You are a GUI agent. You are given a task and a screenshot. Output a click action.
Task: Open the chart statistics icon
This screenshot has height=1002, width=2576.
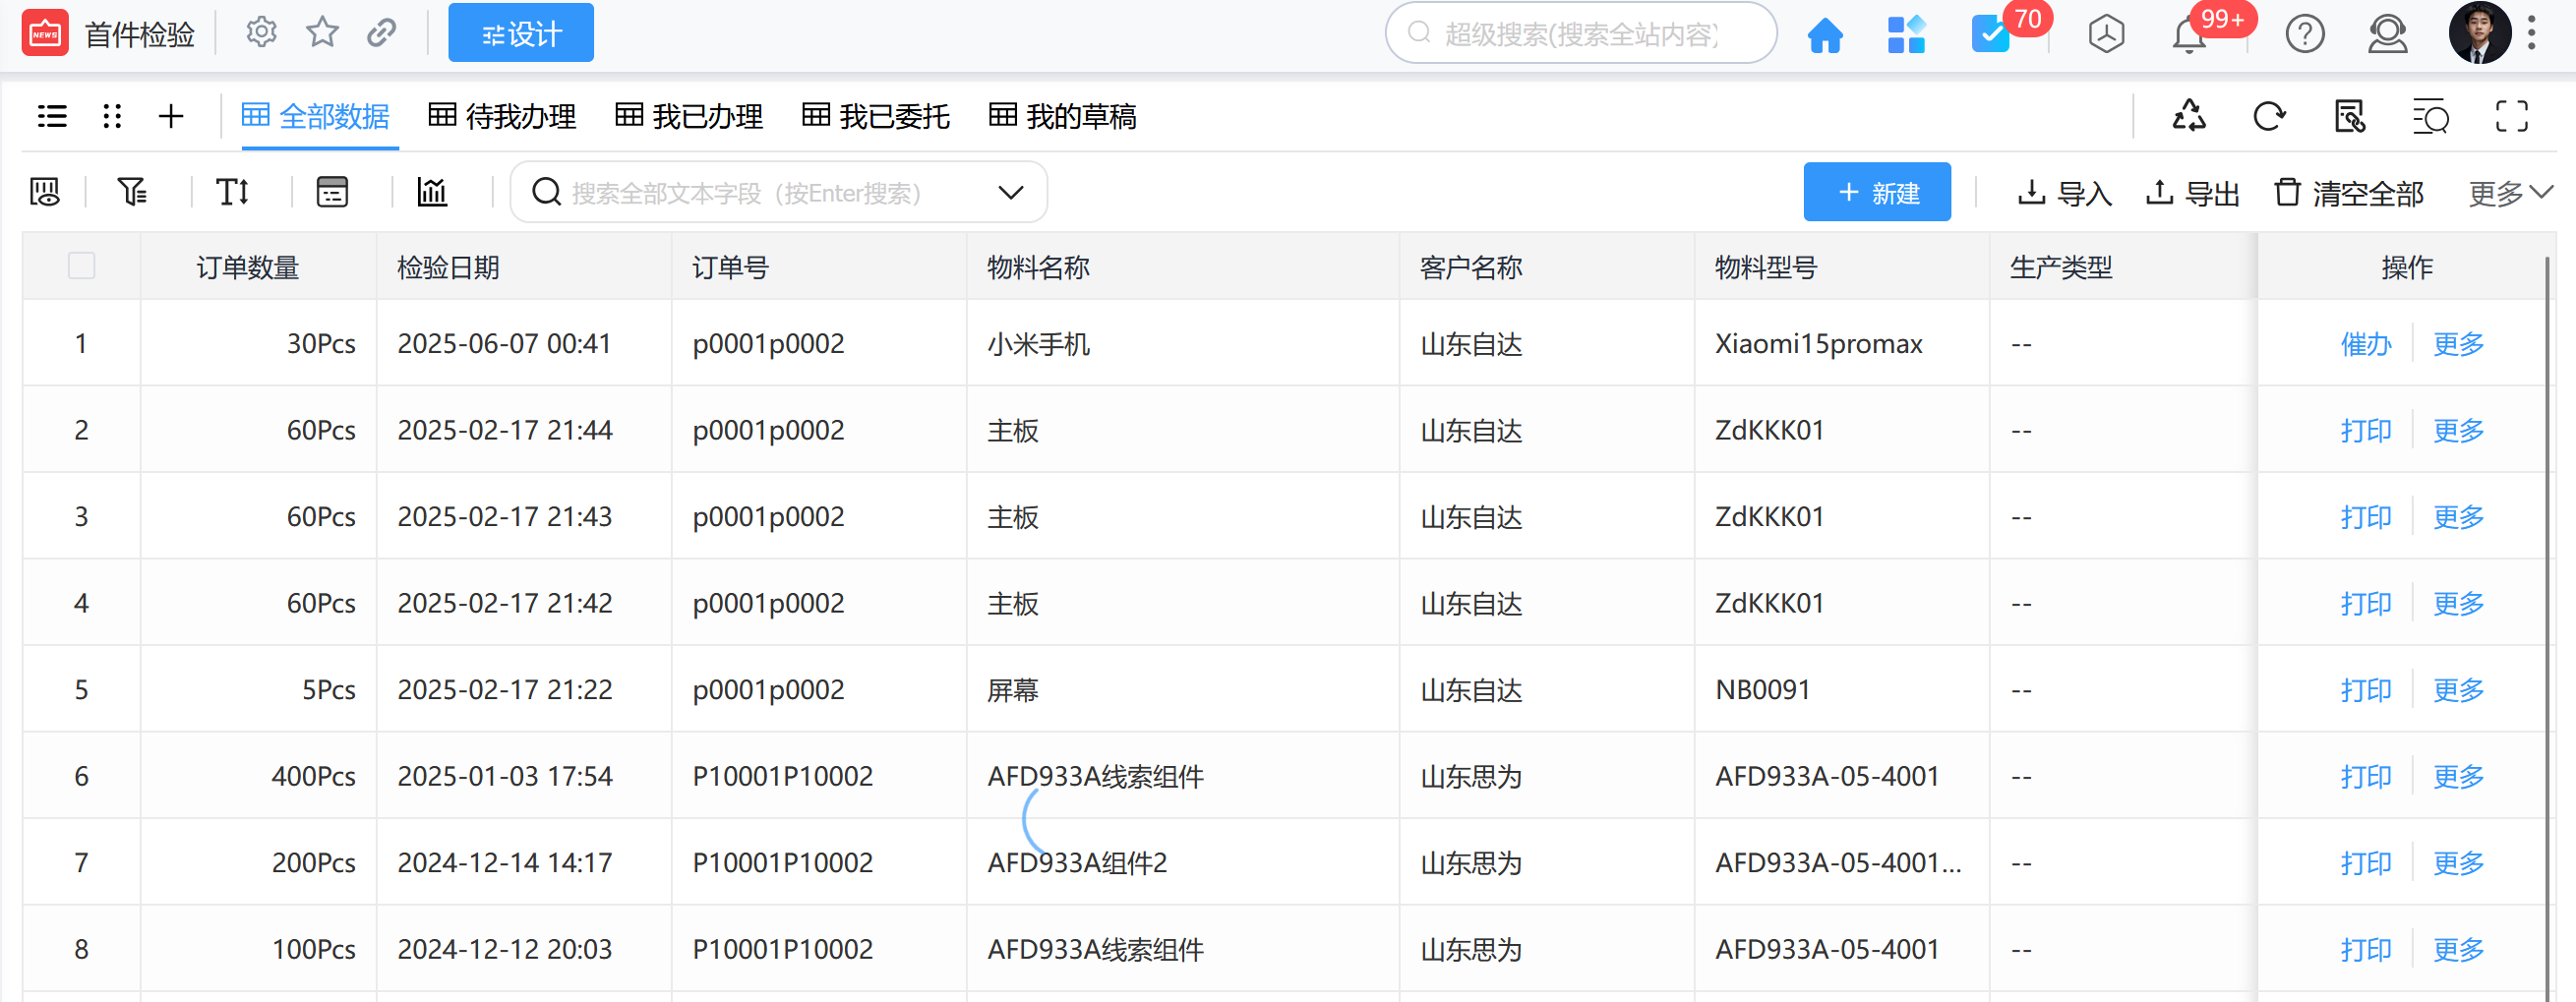coord(432,192)
